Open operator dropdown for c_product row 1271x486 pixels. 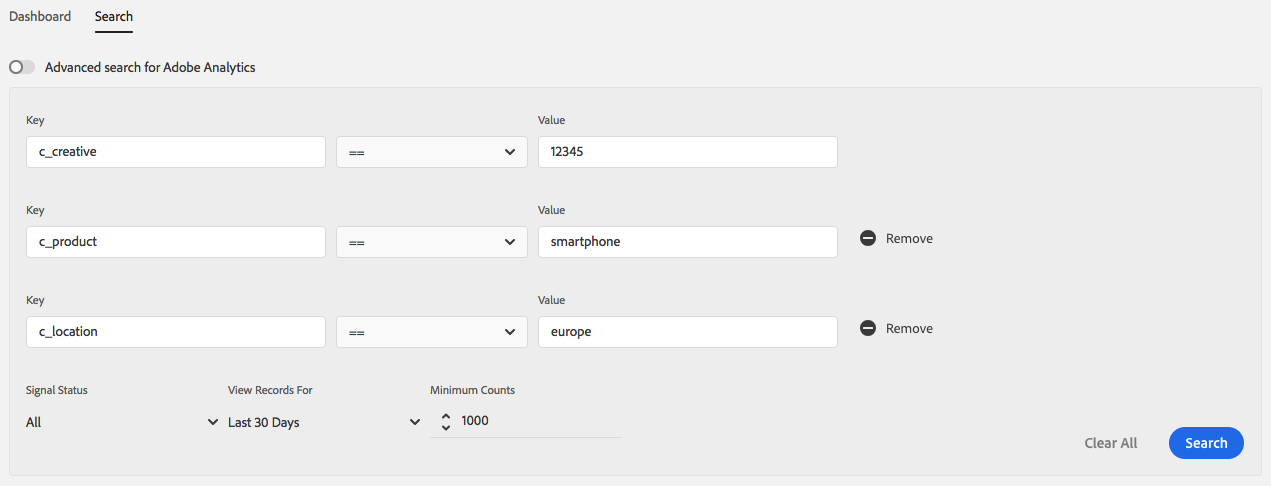click(431, 242)
